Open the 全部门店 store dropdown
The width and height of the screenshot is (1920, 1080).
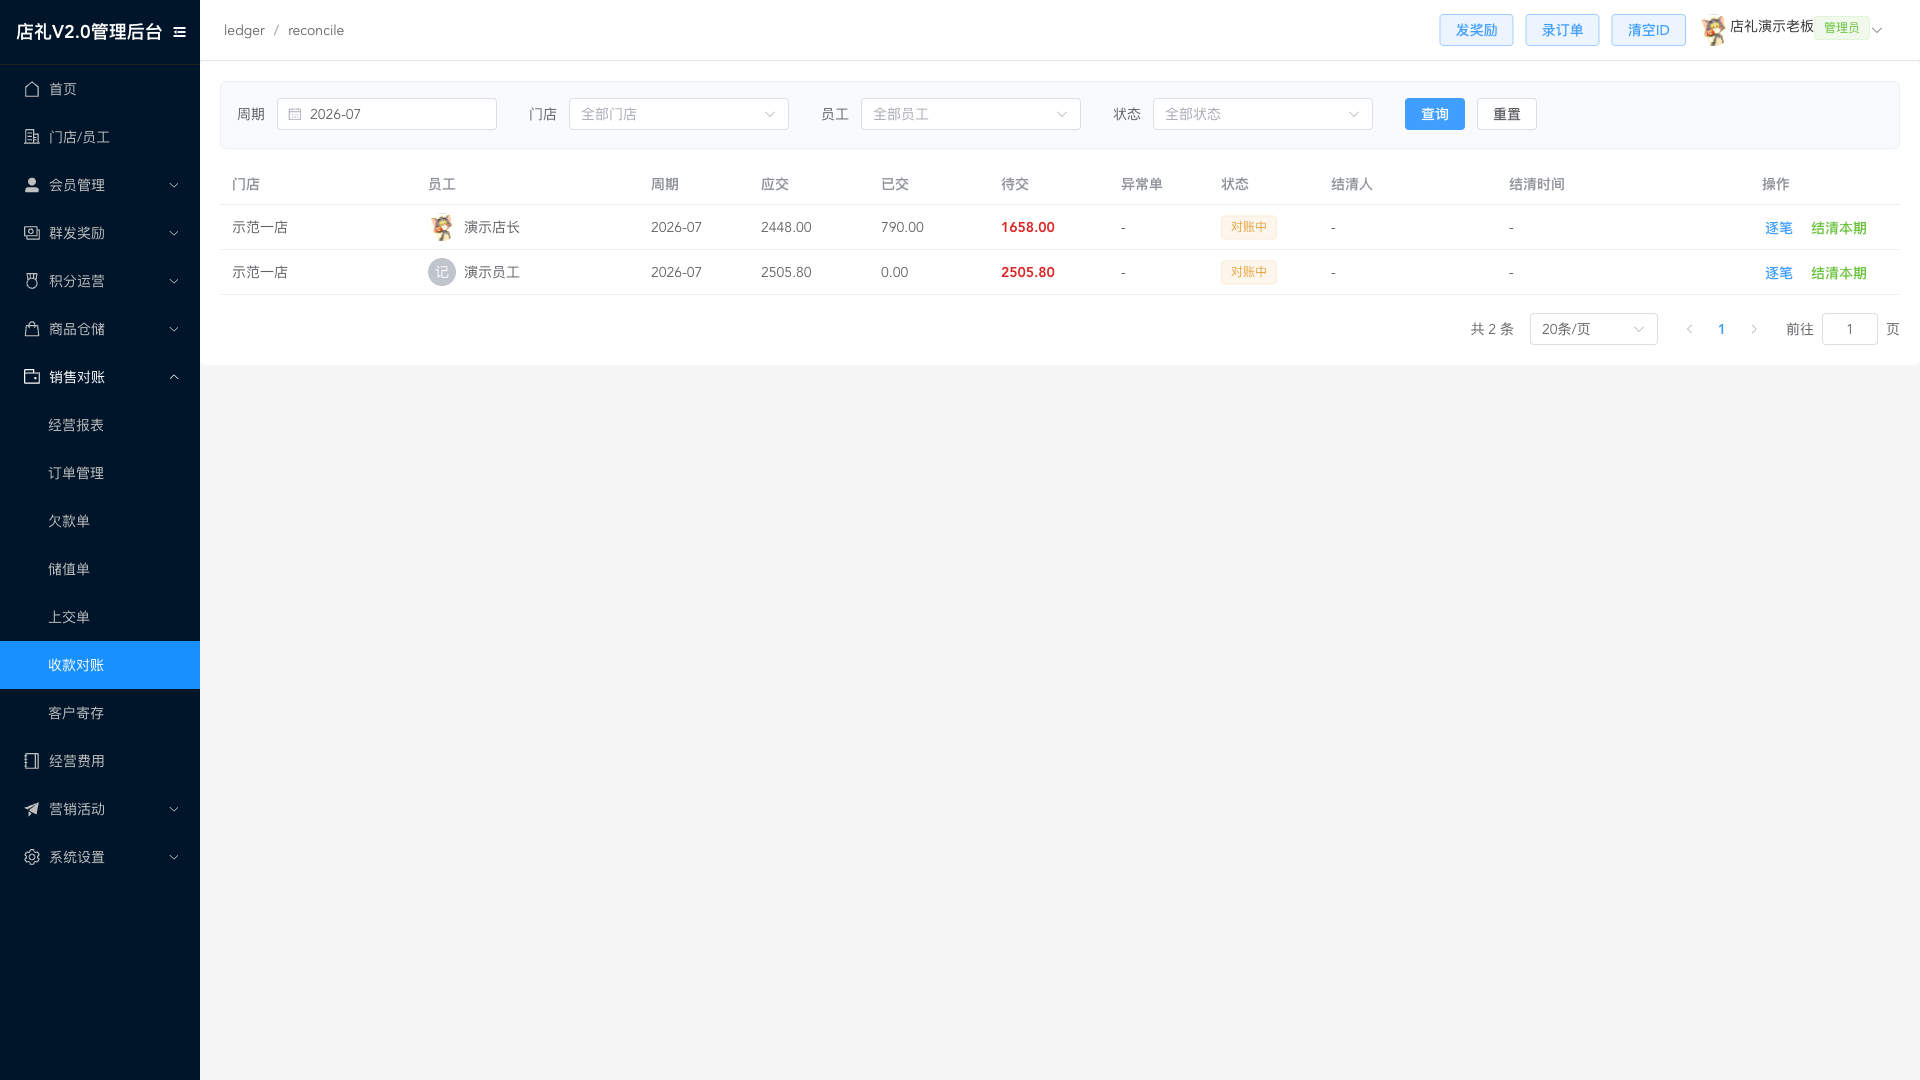coord(679,114)
